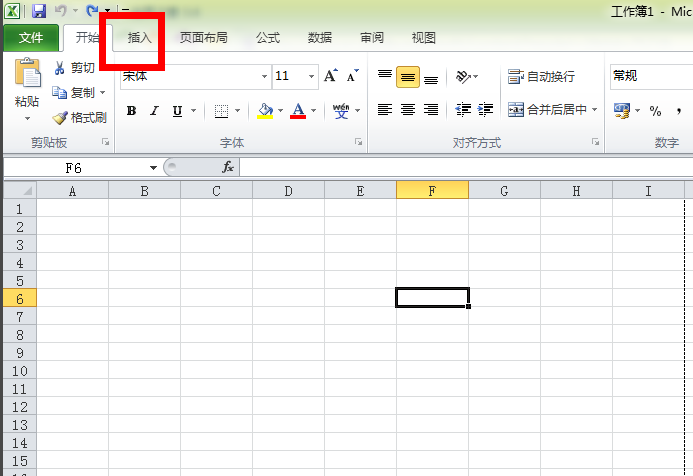
Task: Open the 常规 number format box
Action: [x=651, y=76]
